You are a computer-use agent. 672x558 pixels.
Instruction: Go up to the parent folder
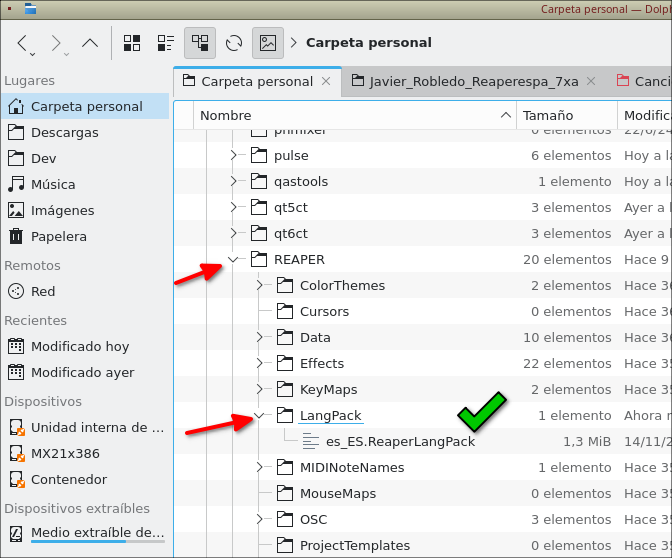(x=90, y=43)
